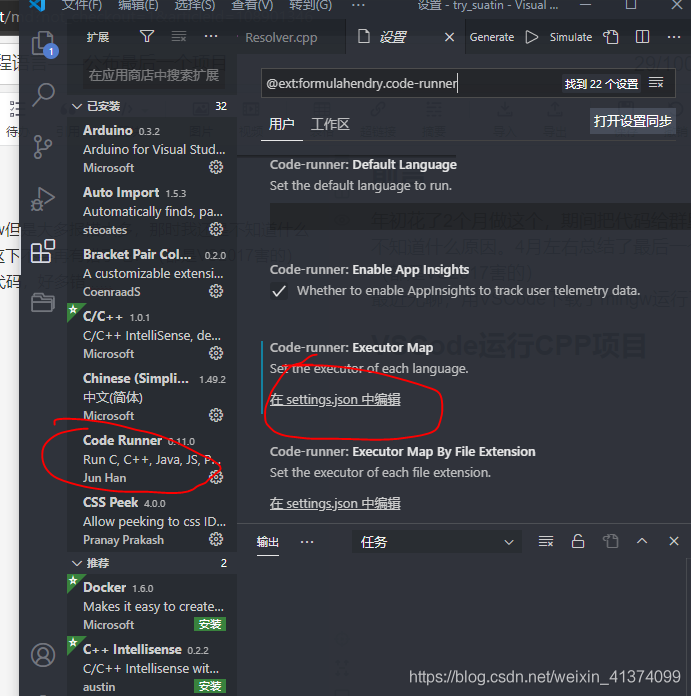
Task: Open Source Control view in activity bar
Action: point(43,147)
